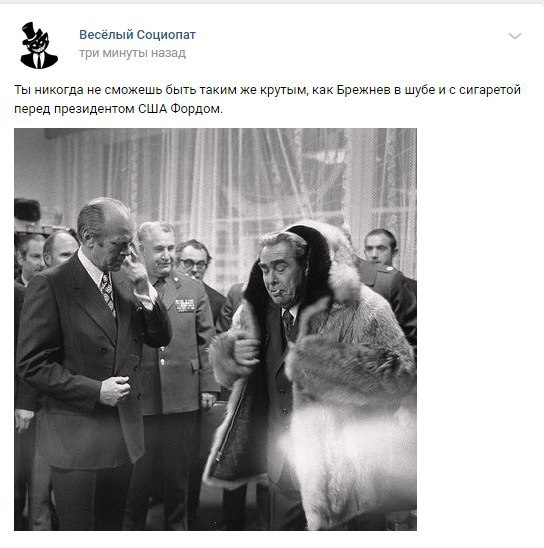Open the fur coat photo full size

click(x=215, y=329)
